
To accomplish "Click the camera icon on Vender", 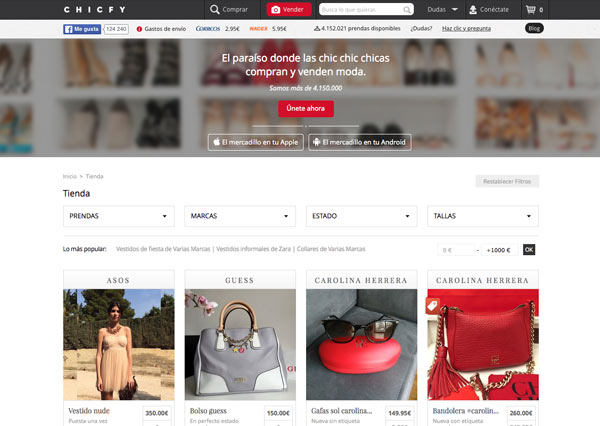I will tap(276, 10).
